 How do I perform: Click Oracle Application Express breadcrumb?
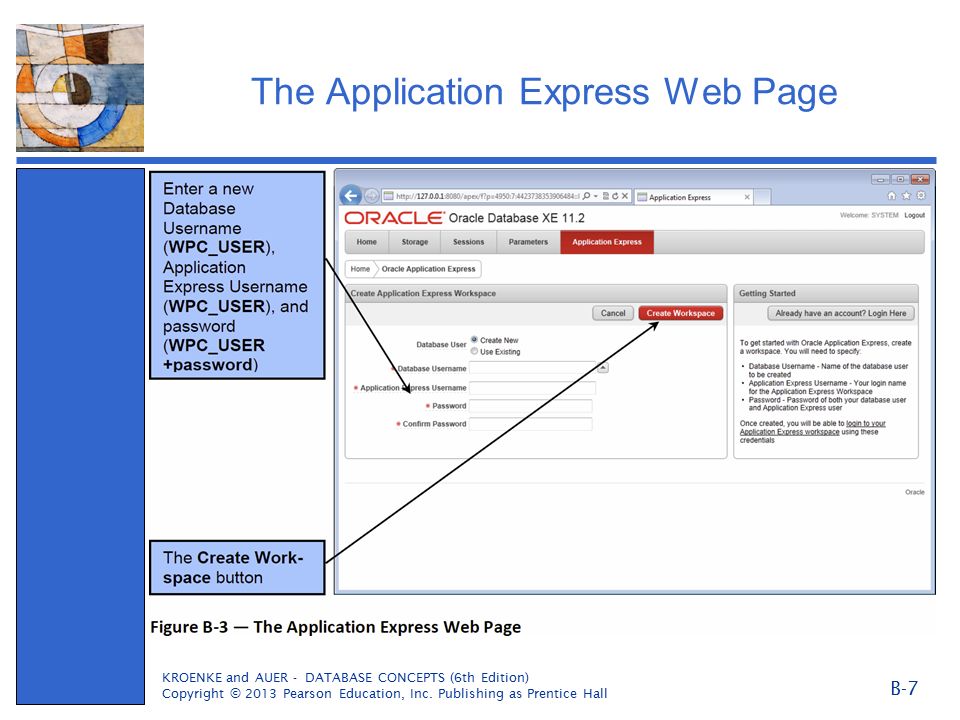(x=428, y=269)
